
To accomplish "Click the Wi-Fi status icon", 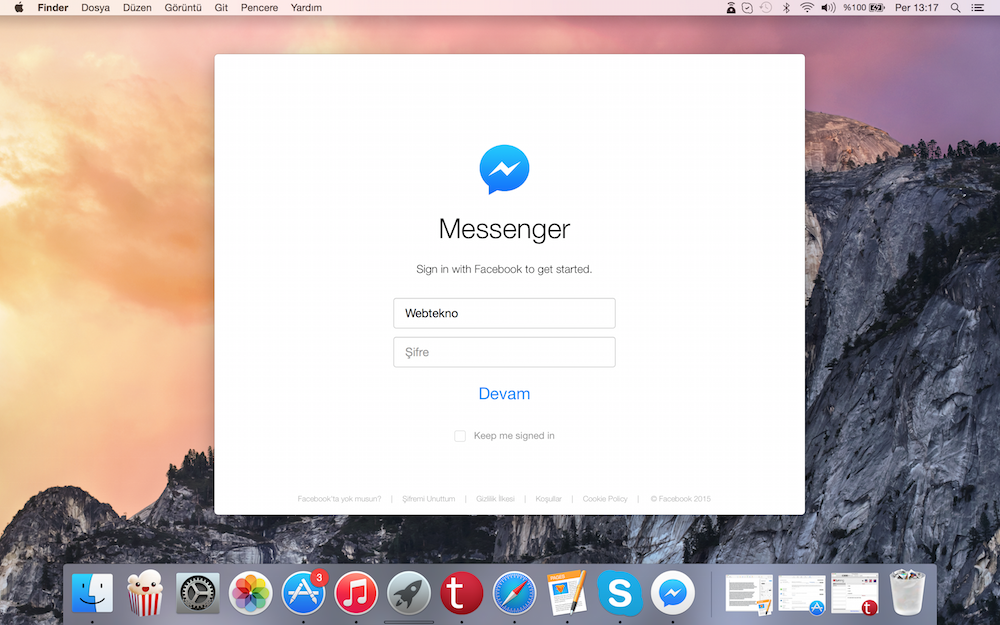I will [x=807, y=8].
